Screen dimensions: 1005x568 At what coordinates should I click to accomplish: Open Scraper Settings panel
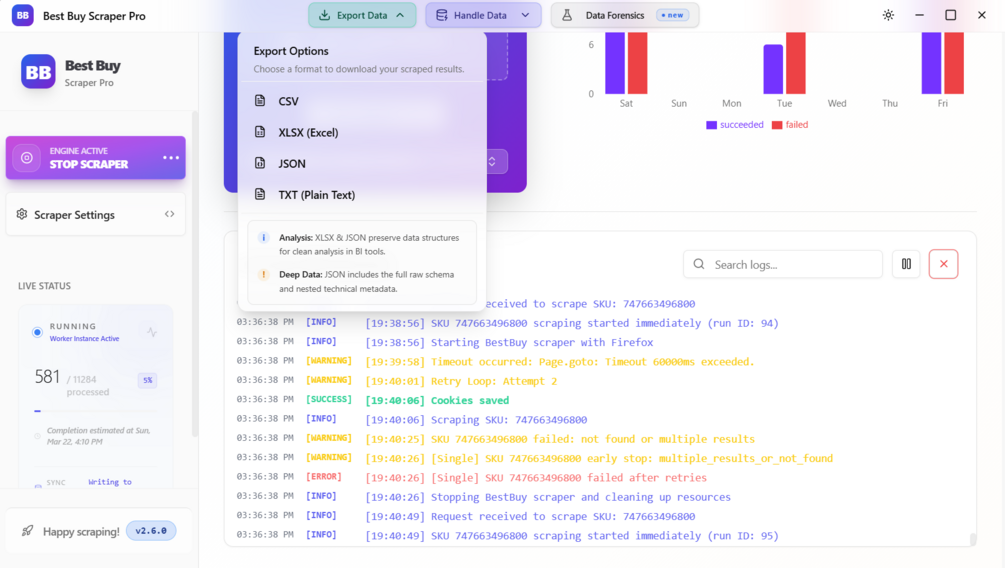tap(96, 214)
